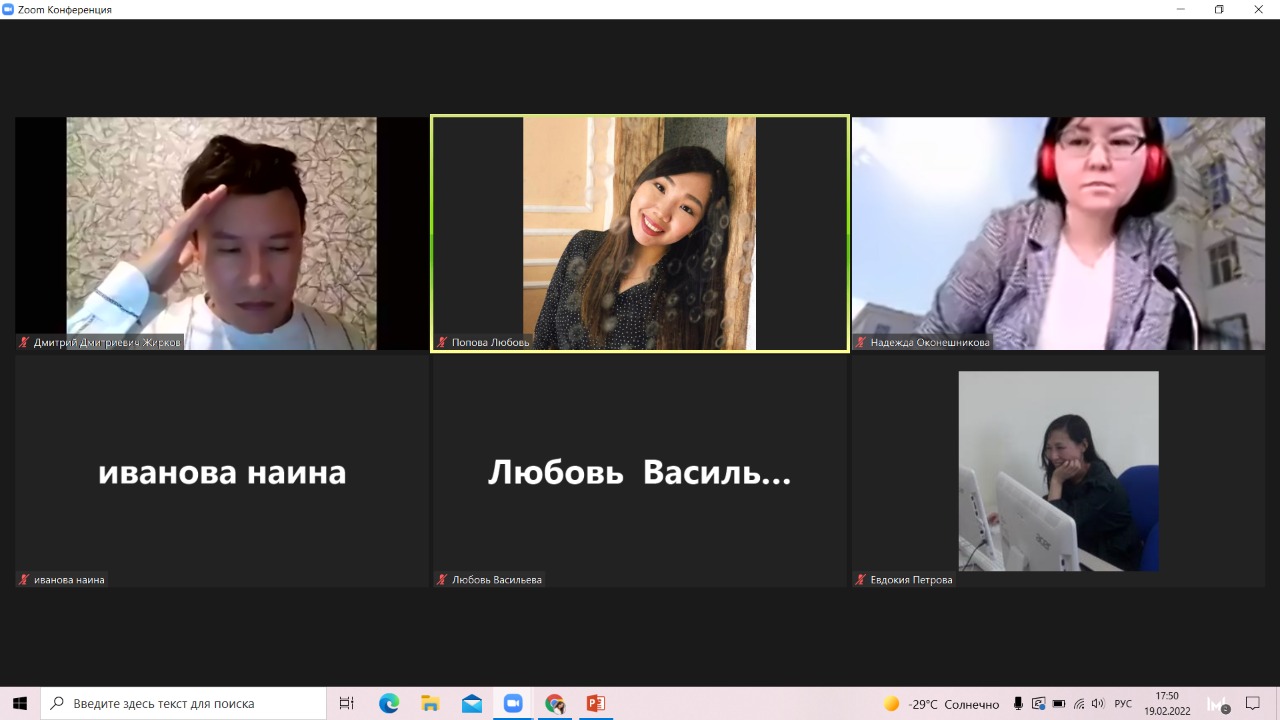1280x720 pixels.
Task: Open the notification center icon
Action: [1253, 703]
